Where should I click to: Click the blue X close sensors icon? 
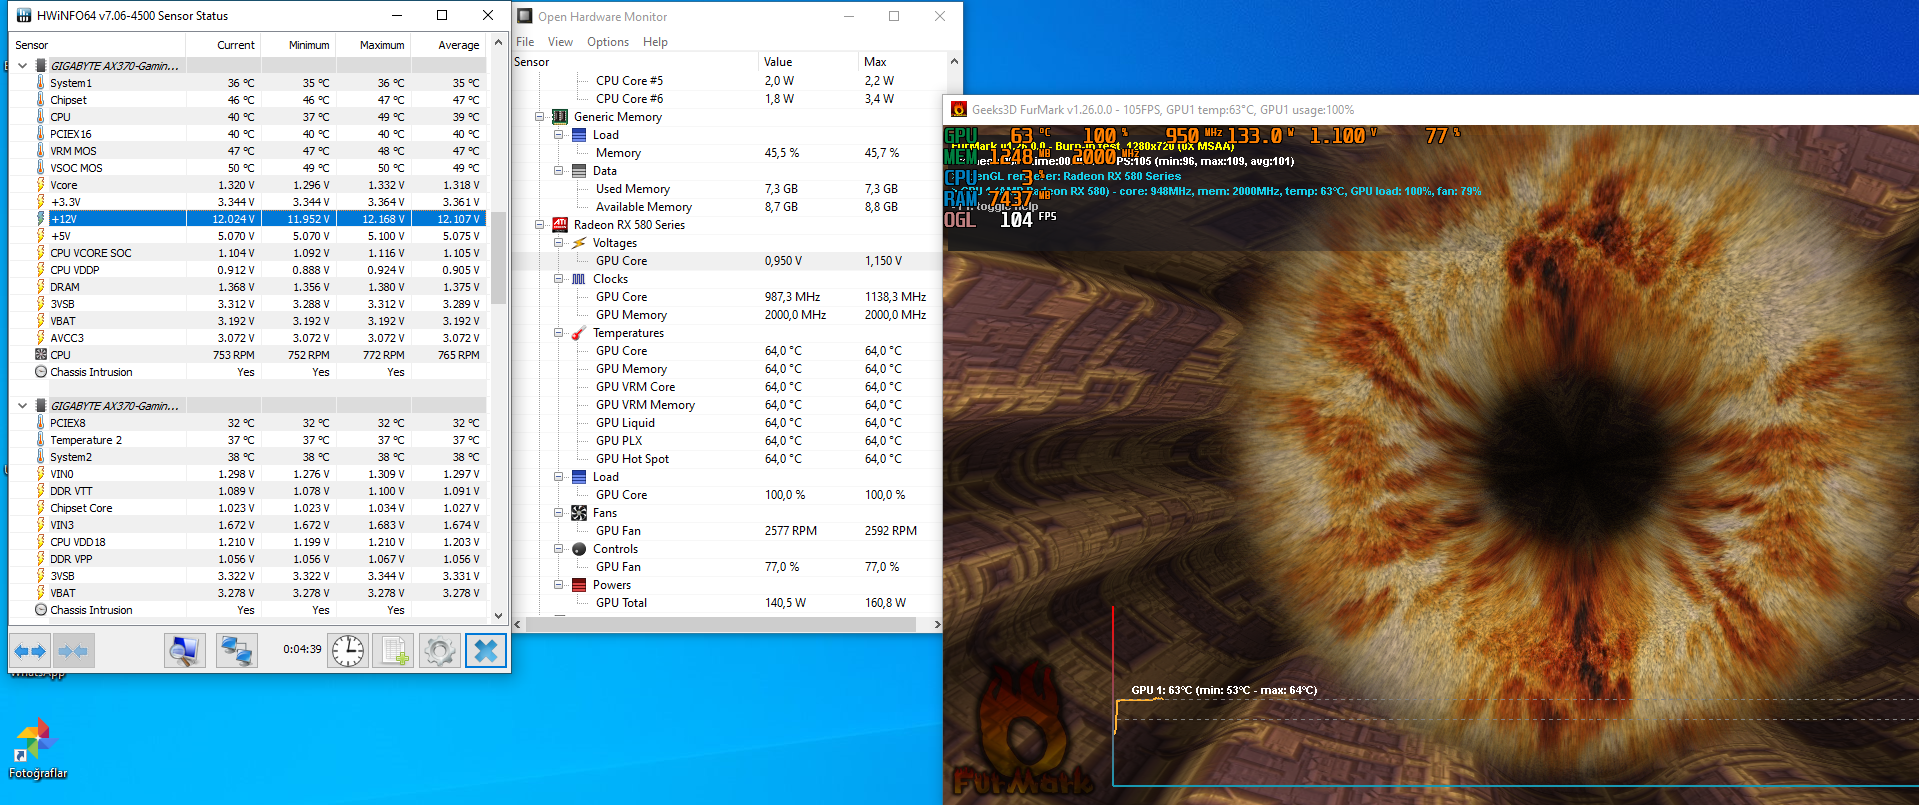(486, 651)
